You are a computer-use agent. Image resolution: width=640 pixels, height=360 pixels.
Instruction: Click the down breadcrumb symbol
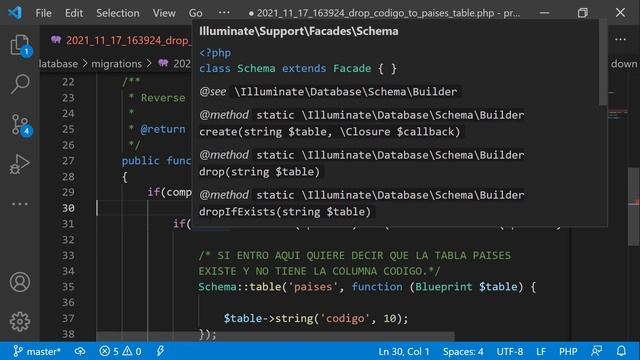click(x=624, y=64)
